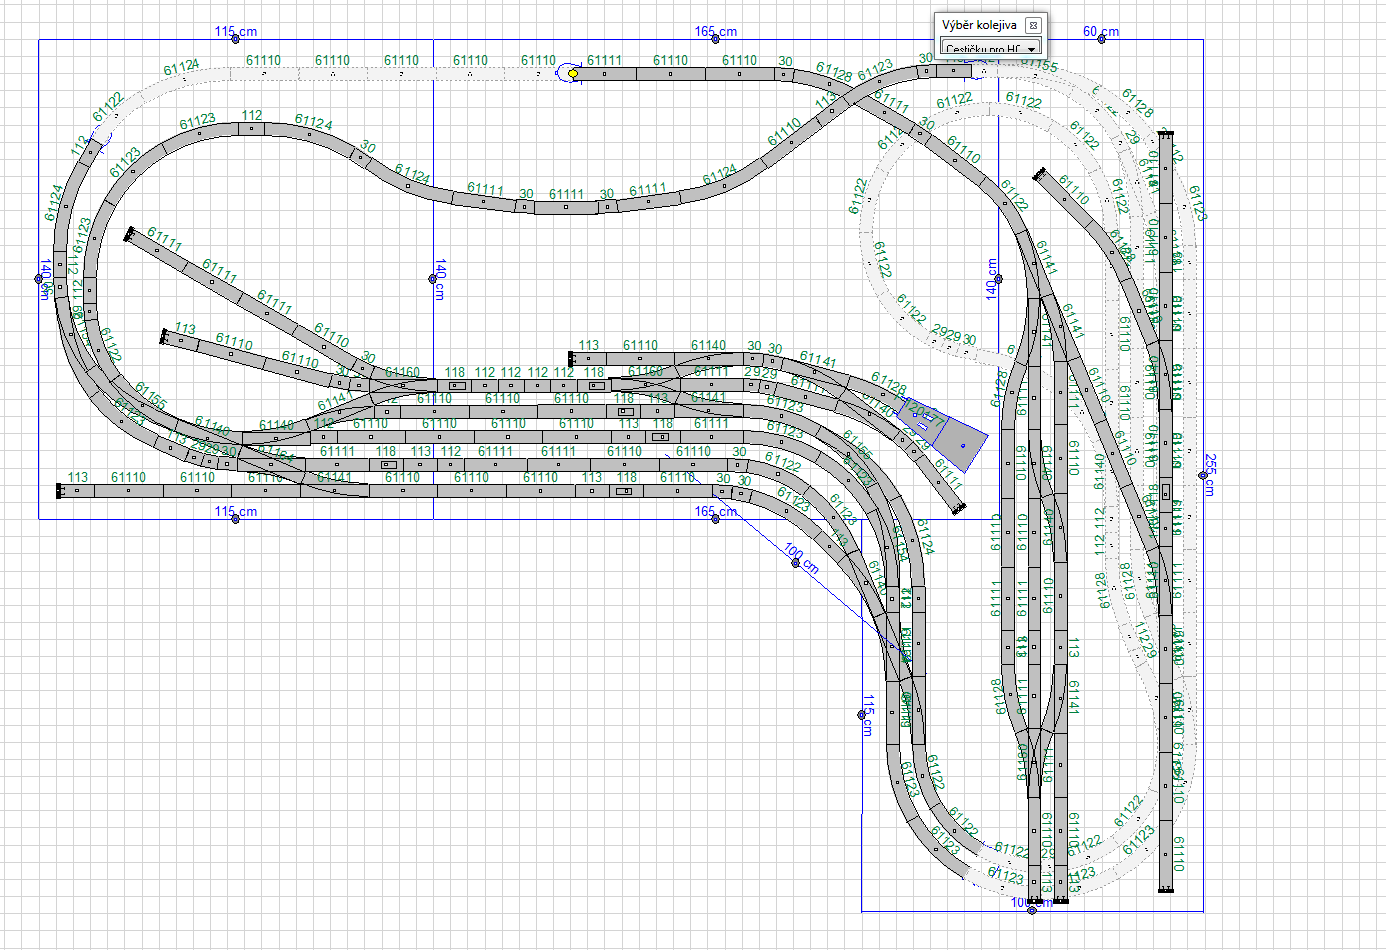Click the buffer stop left of the 113 track beside 61140
1386x950 pixels.
(x=571, y=358)
